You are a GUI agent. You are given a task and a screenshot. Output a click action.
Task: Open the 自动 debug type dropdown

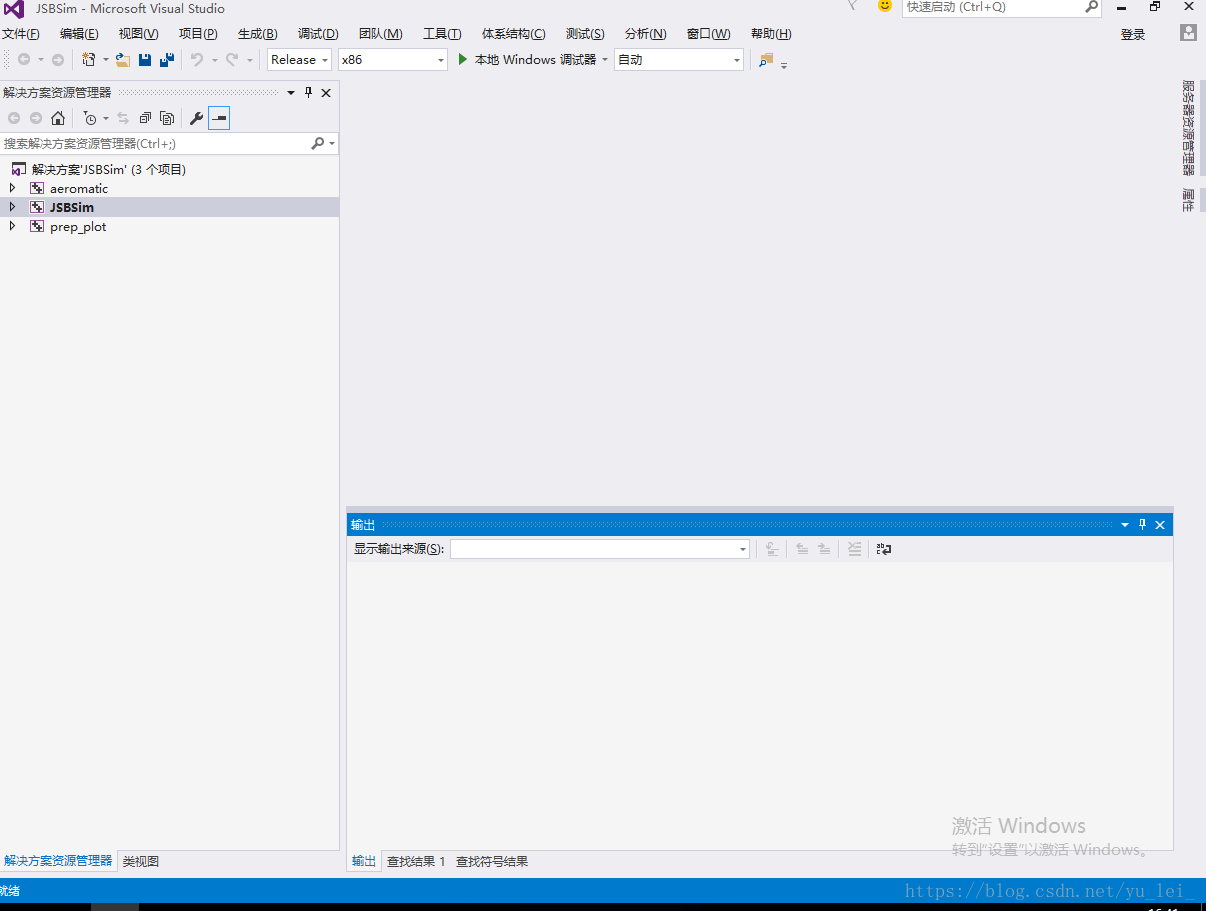tap(679, 60)
